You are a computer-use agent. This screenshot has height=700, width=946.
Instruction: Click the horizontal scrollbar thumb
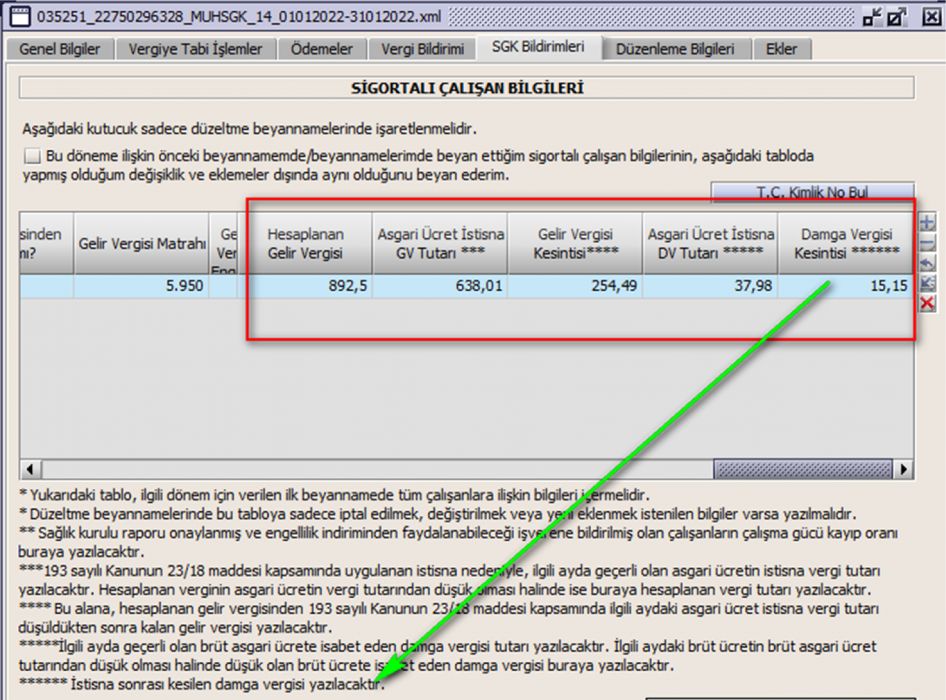(802, 469)
